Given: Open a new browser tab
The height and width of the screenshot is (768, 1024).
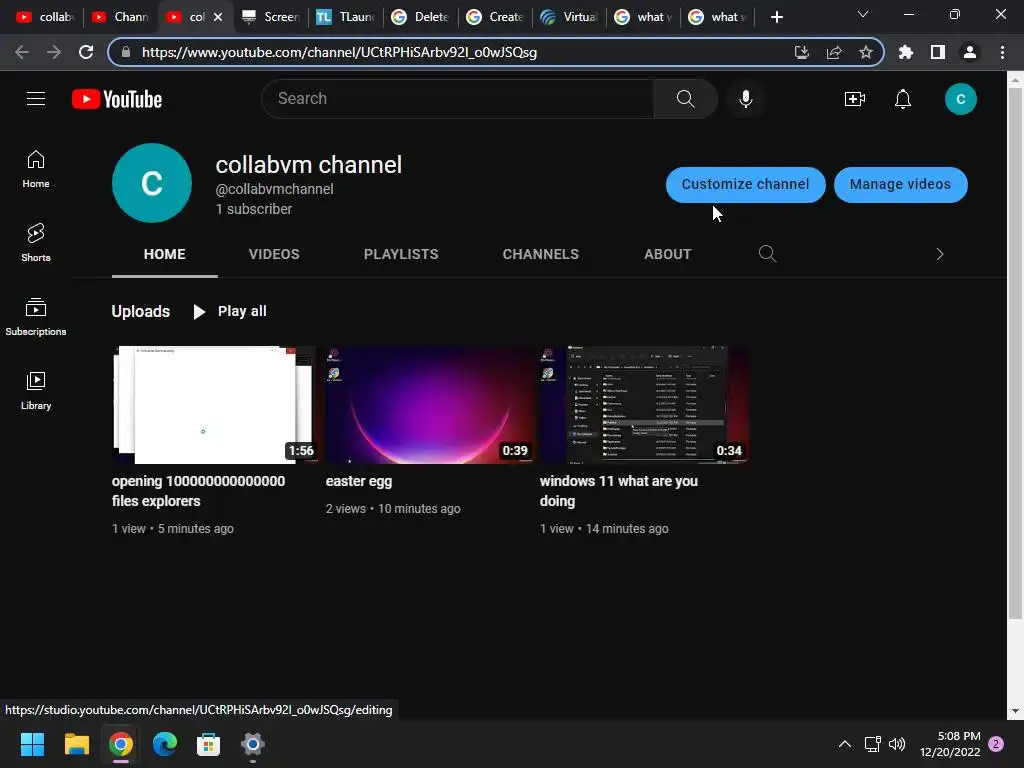Looking at the screenshot, I should (x=776, y=17).
